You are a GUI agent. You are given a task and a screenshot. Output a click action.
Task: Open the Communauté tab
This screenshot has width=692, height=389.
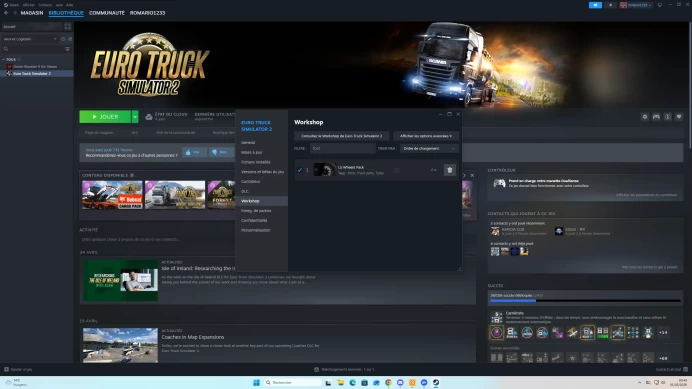pyautogui.click(x=107, y=13)
